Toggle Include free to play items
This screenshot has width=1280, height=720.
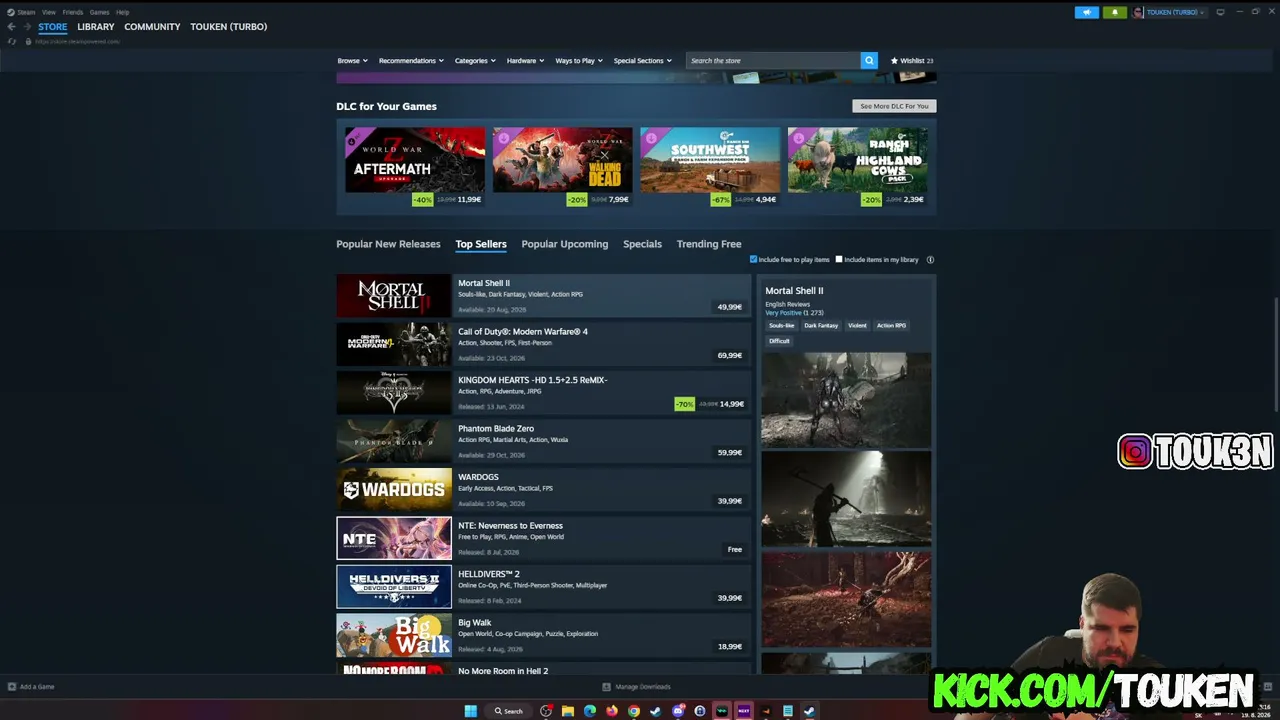754,260
